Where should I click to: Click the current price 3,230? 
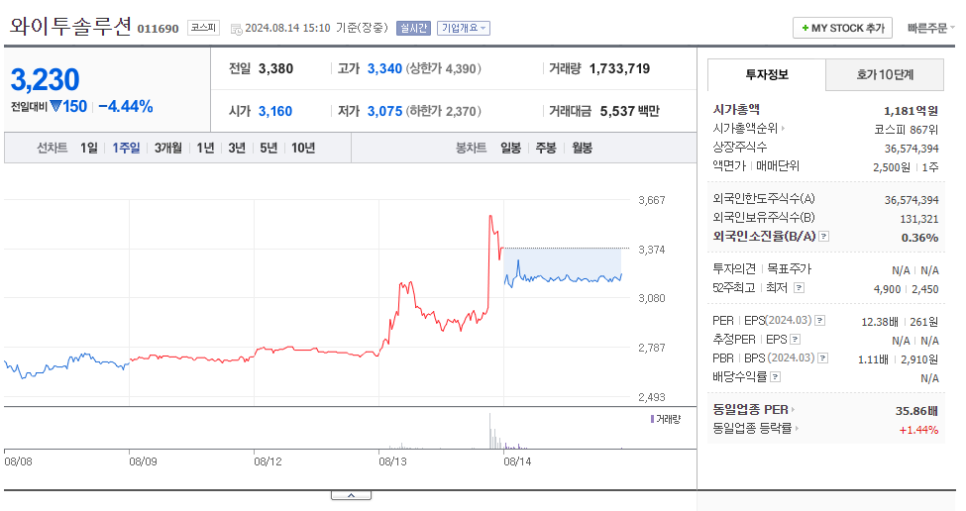tap(45, 80)
